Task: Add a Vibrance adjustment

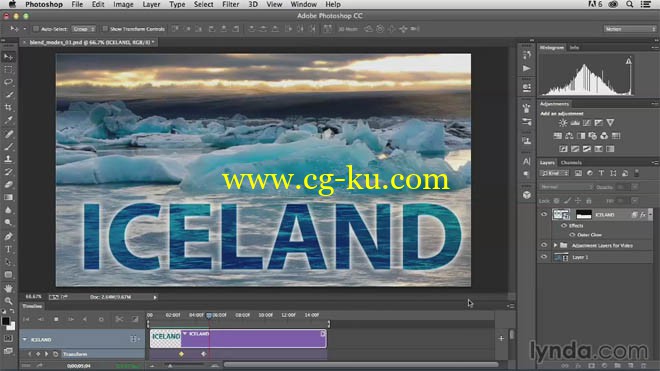Action: [x=610, y=123]
